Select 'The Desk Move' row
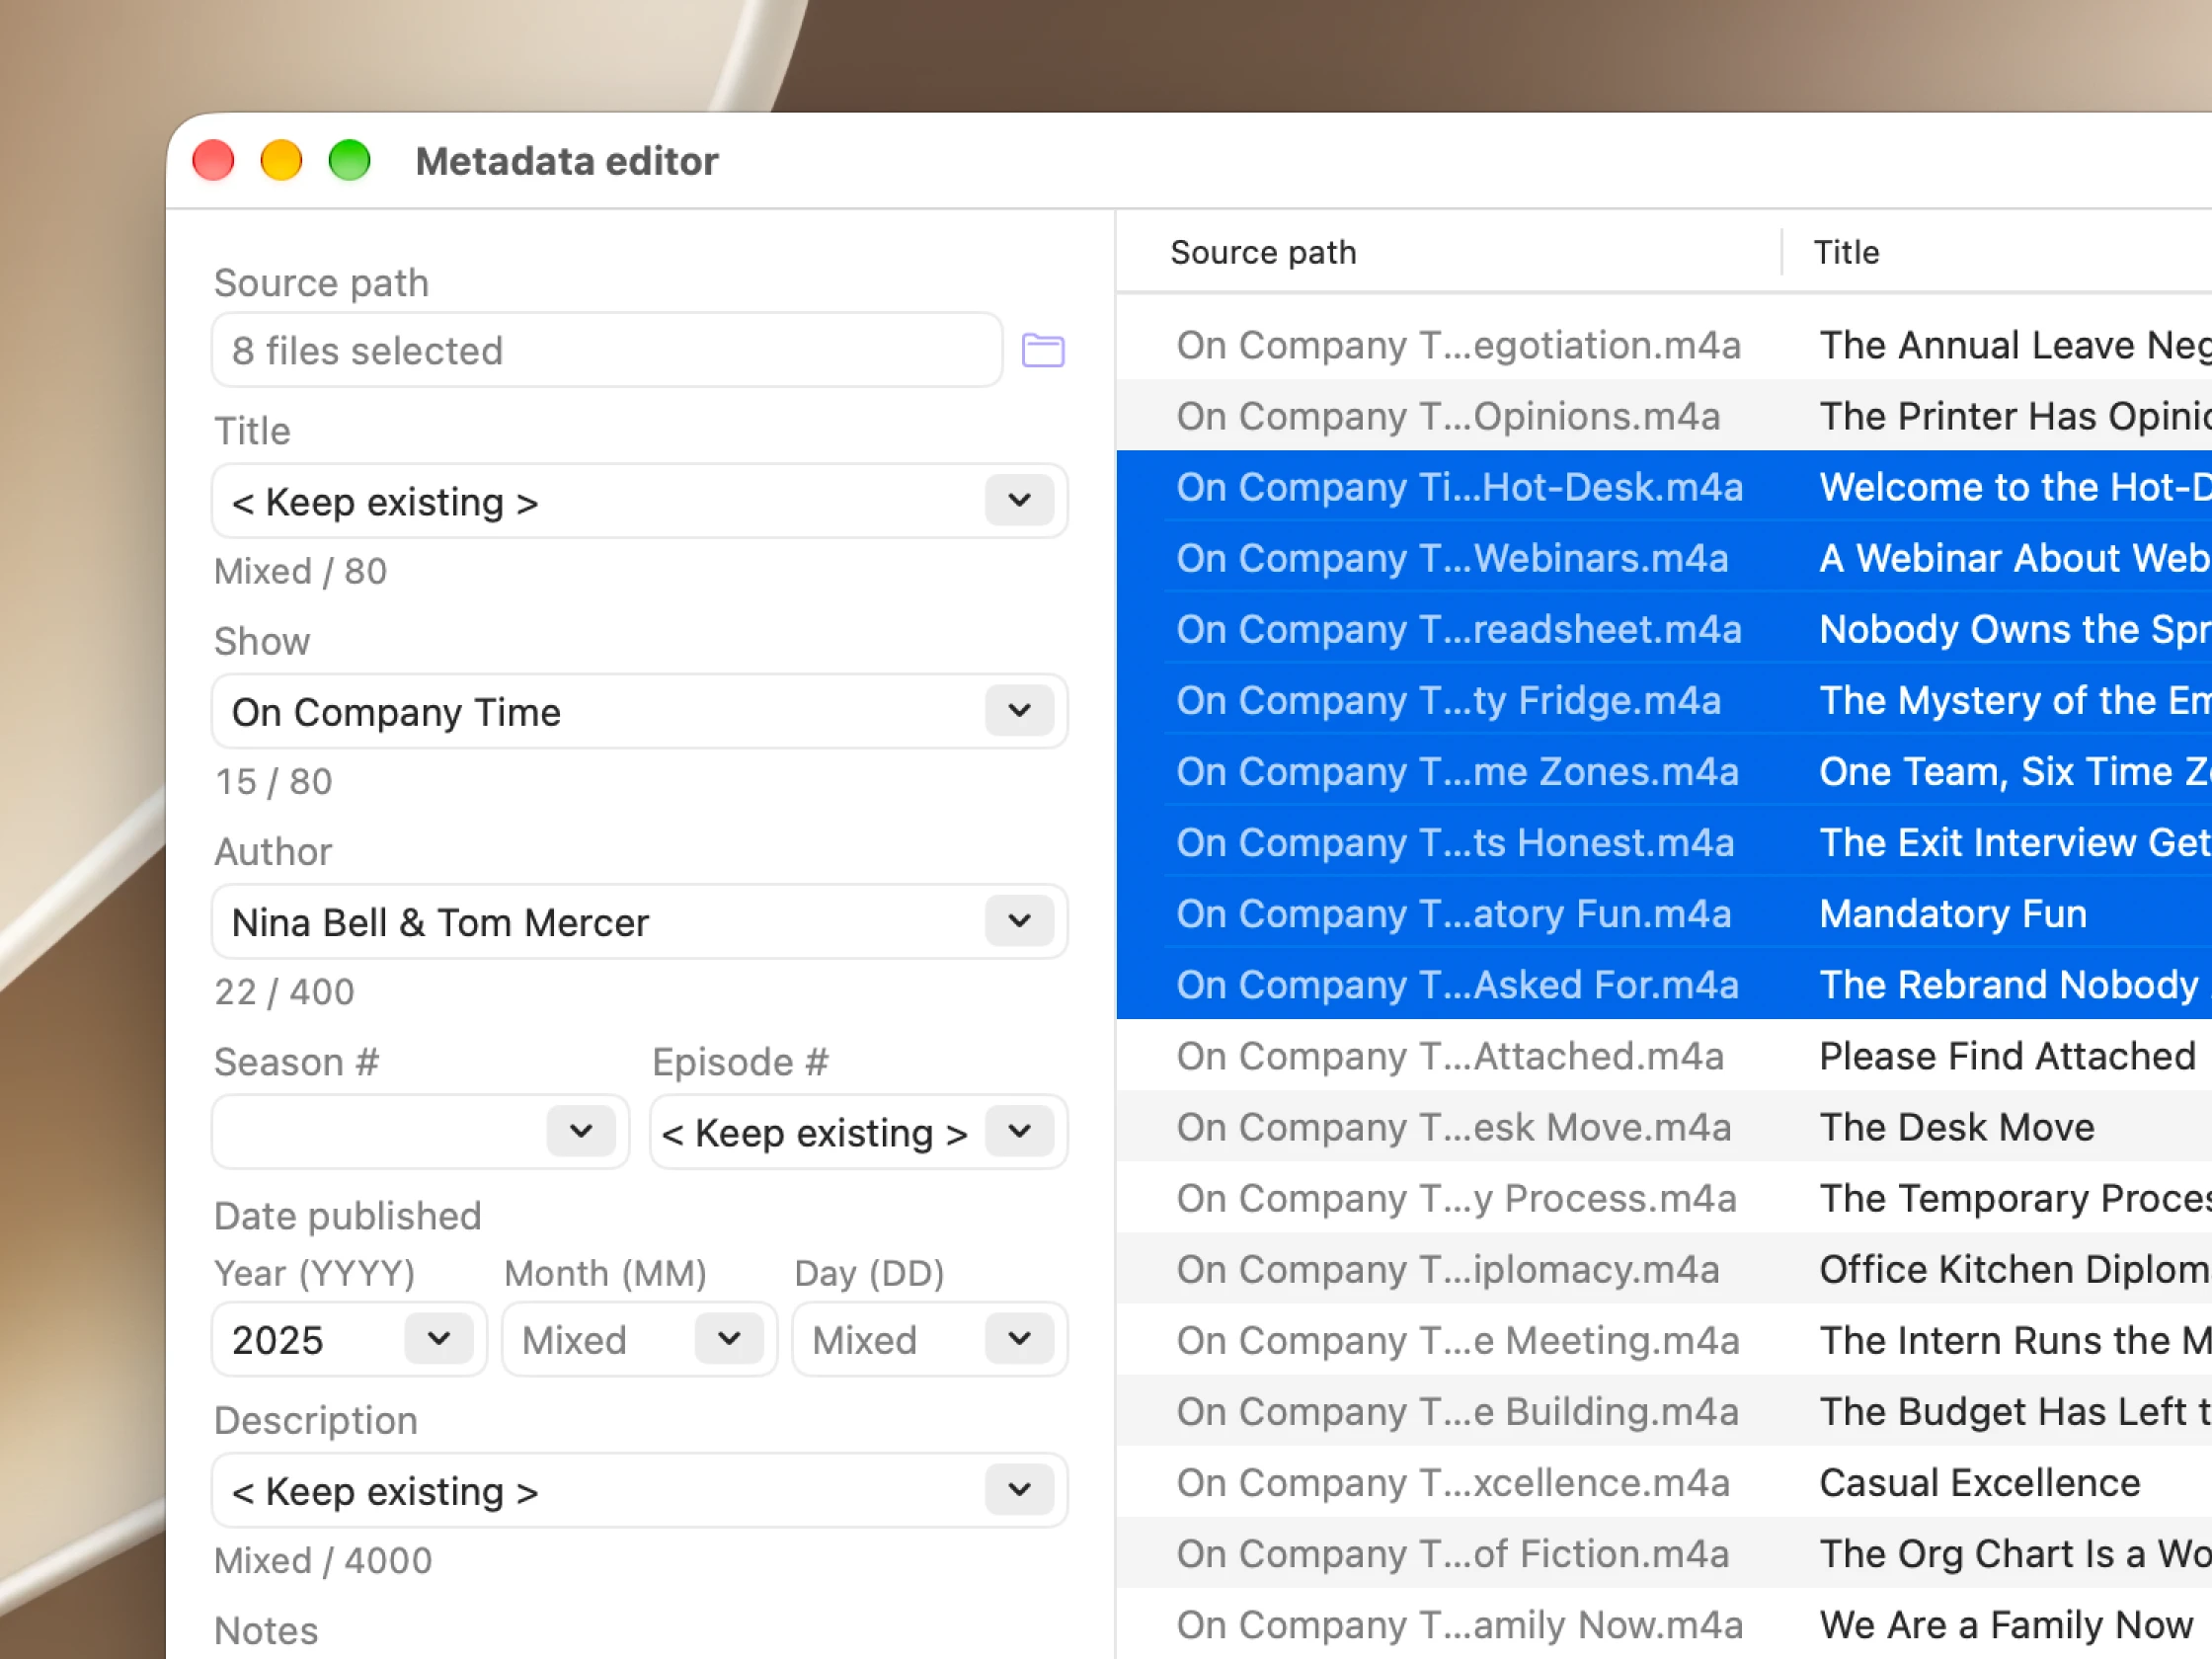The image size is (2212, 1659). [1664, 1127]
